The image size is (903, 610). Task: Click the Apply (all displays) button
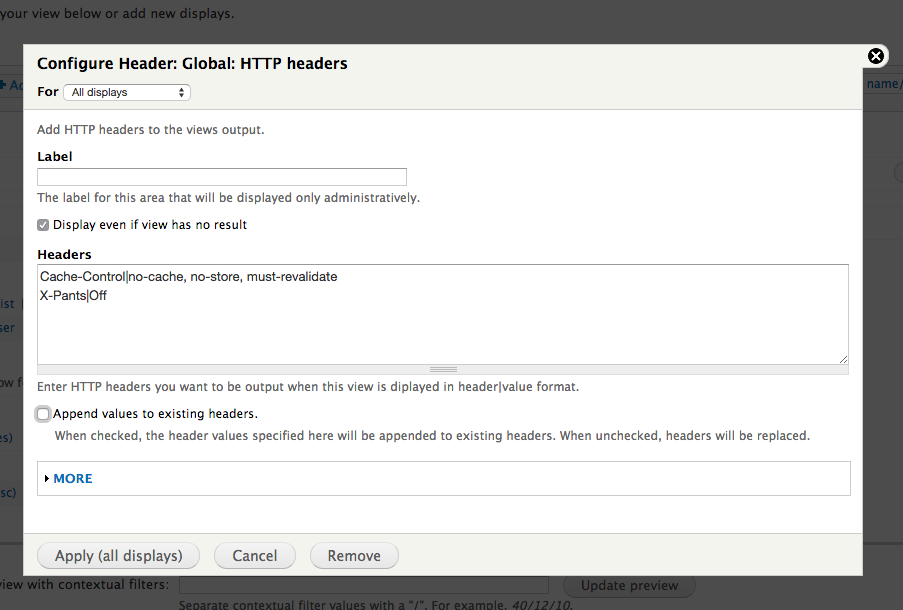coord(118,556)
